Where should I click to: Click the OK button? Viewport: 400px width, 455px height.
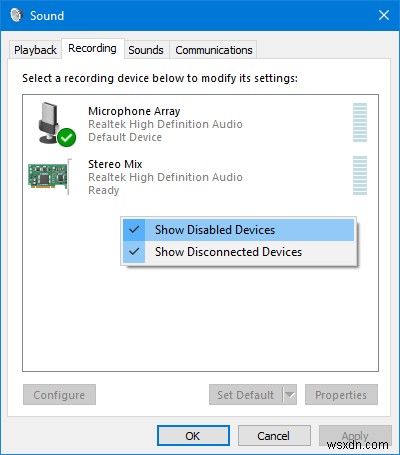click(193, 436)
